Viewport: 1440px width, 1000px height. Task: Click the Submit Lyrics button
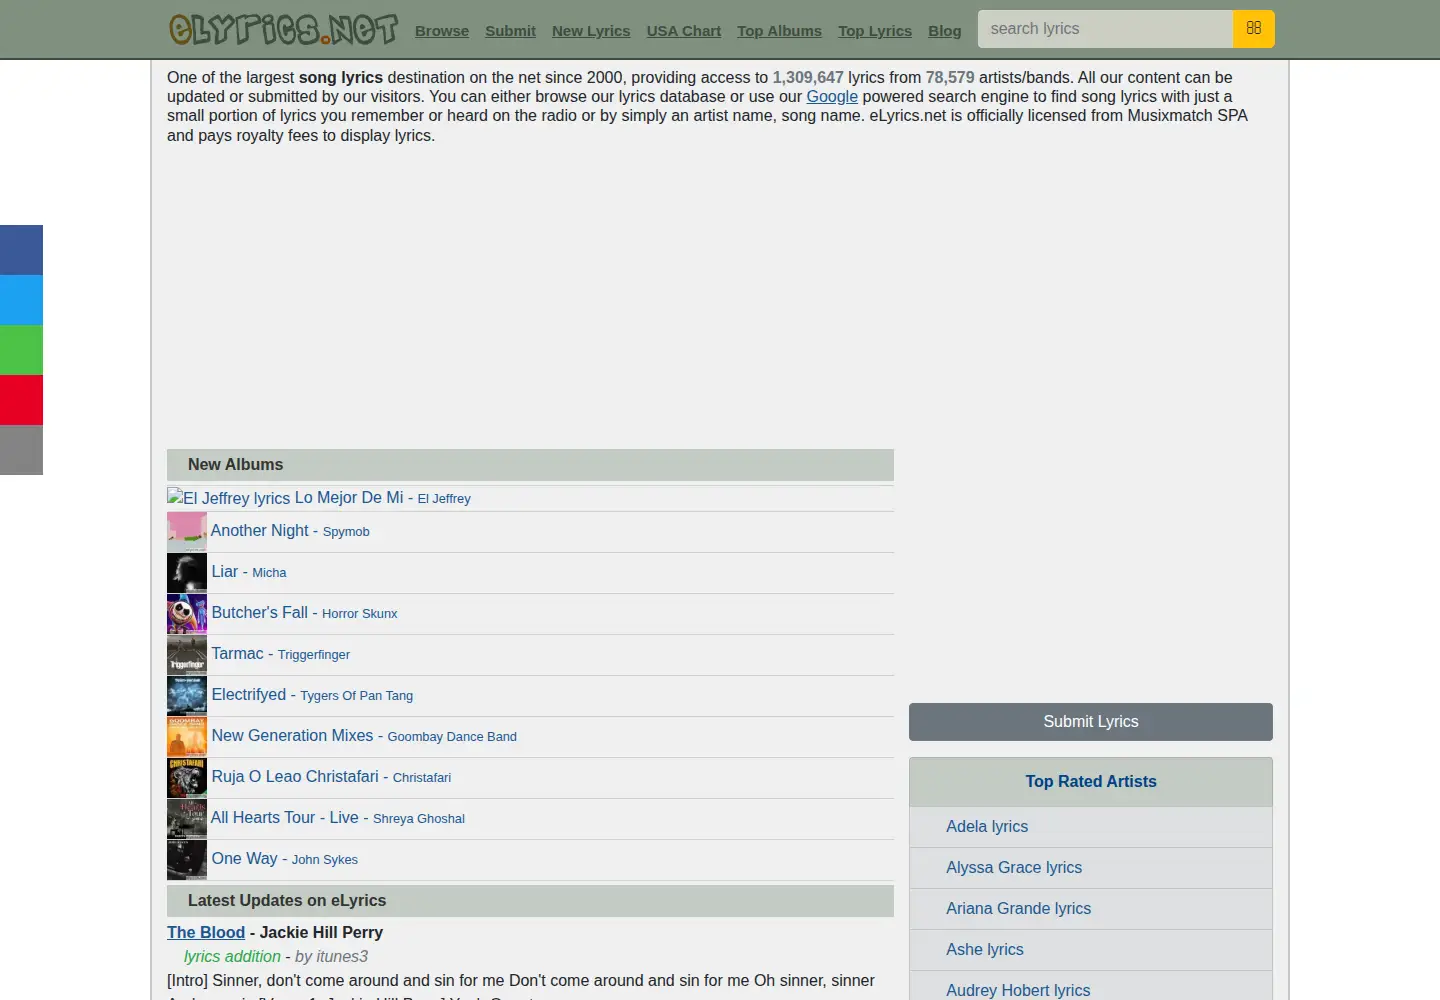[x=1091, y=722]
